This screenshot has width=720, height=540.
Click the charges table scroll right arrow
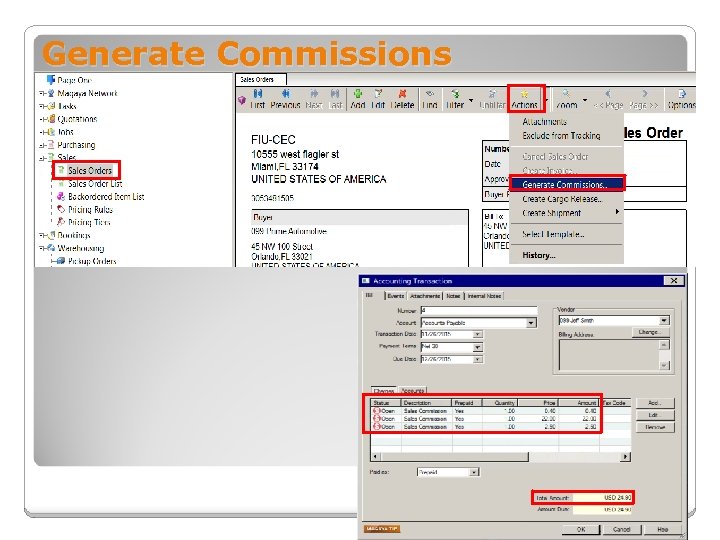[626, 456]
